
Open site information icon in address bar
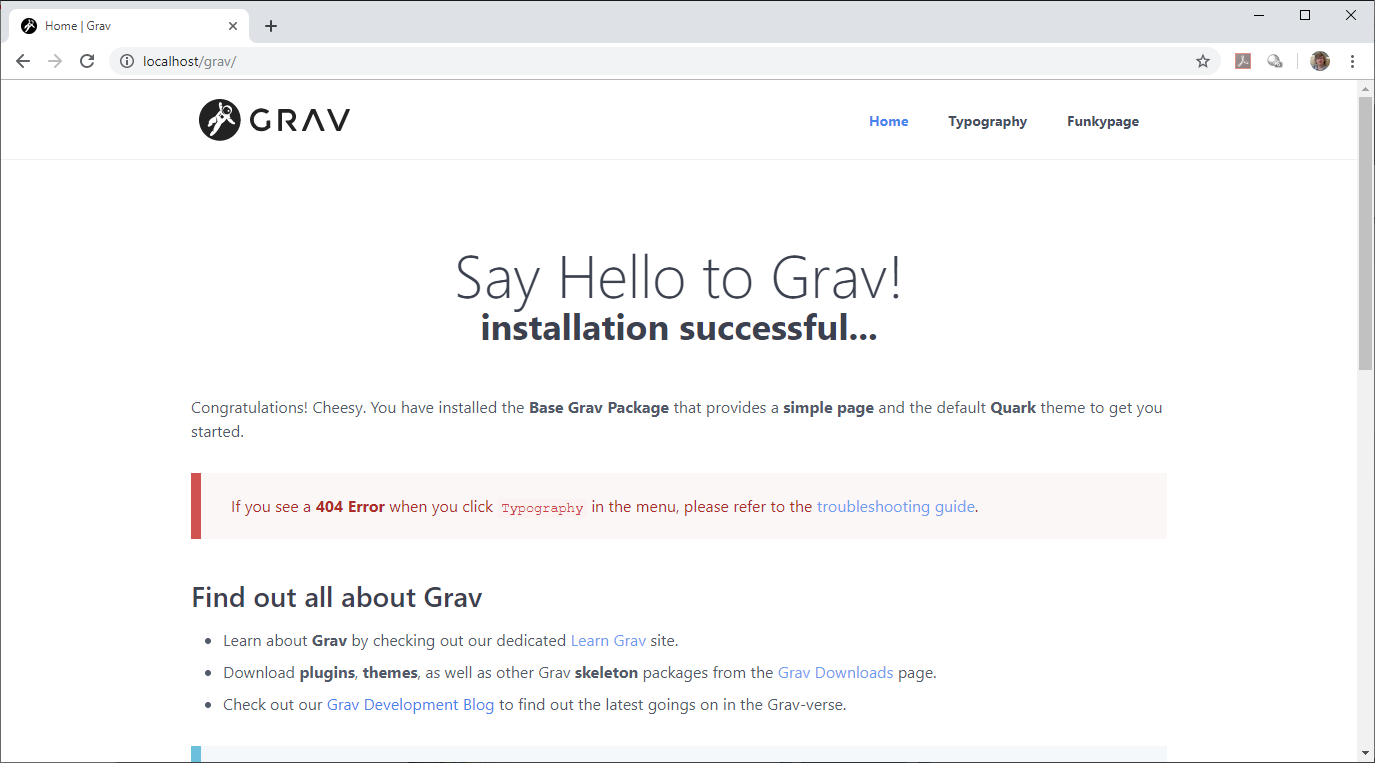[127, 61]
